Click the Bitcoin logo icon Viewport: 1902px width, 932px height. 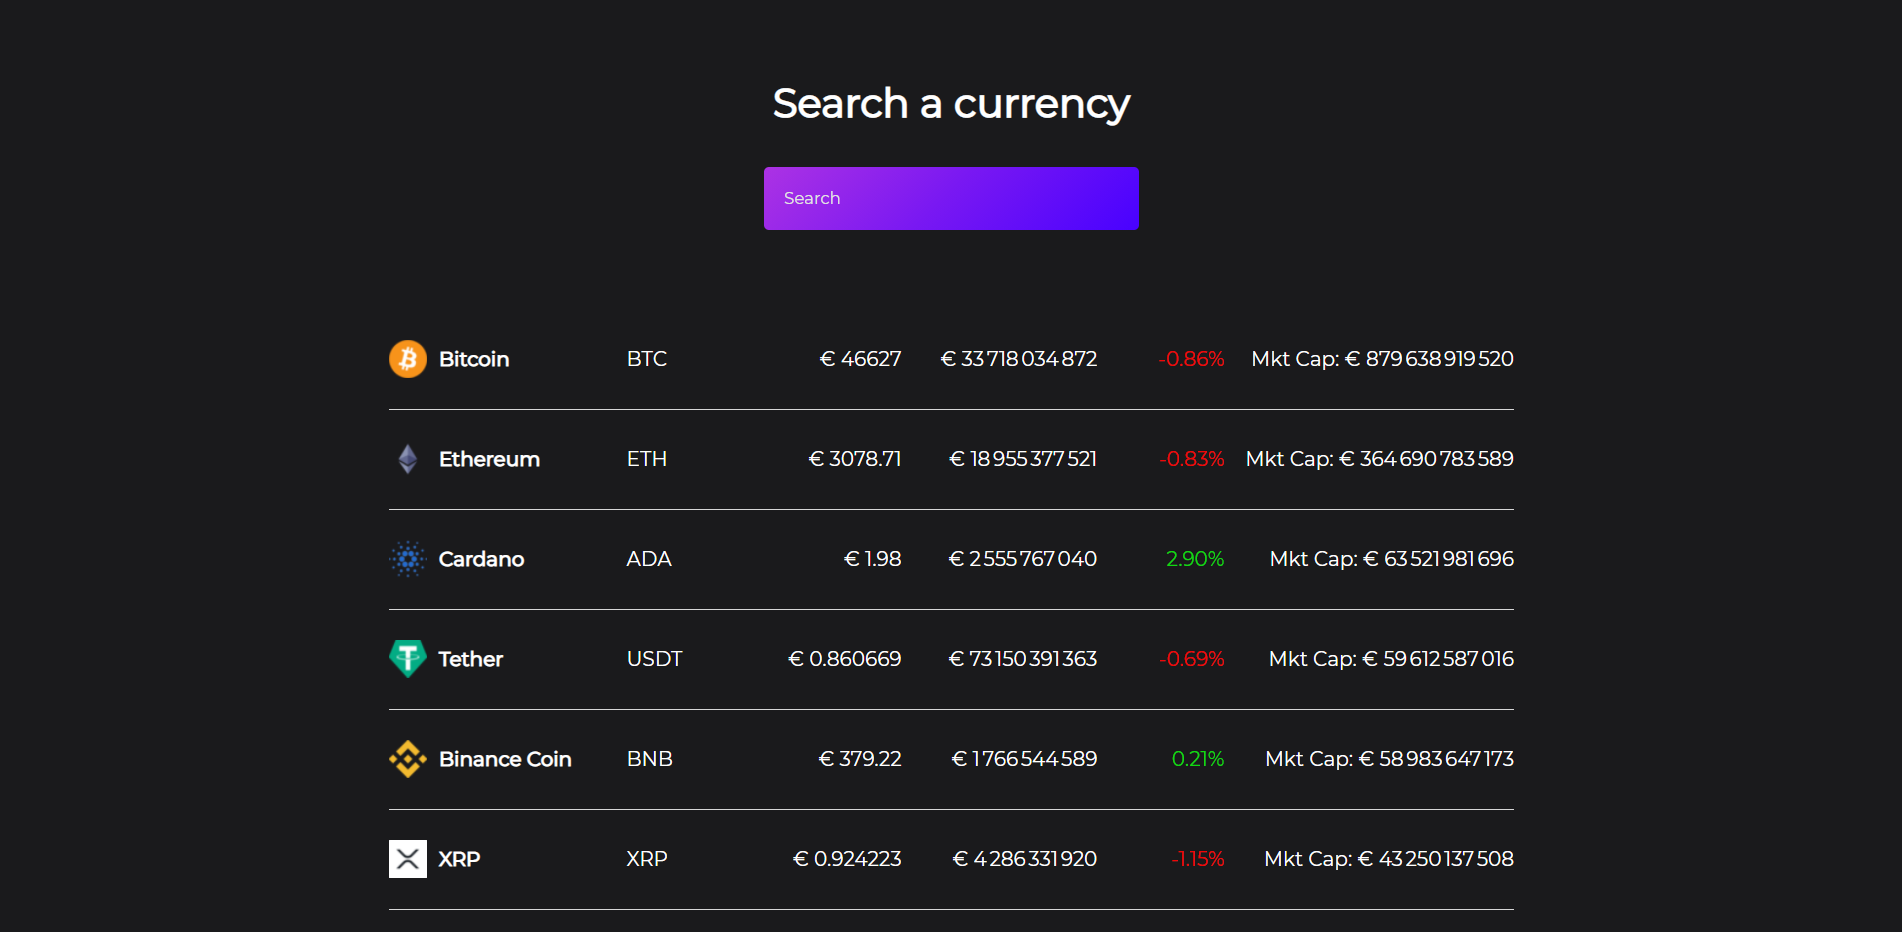pyautogui.click(x=407, y=359)
